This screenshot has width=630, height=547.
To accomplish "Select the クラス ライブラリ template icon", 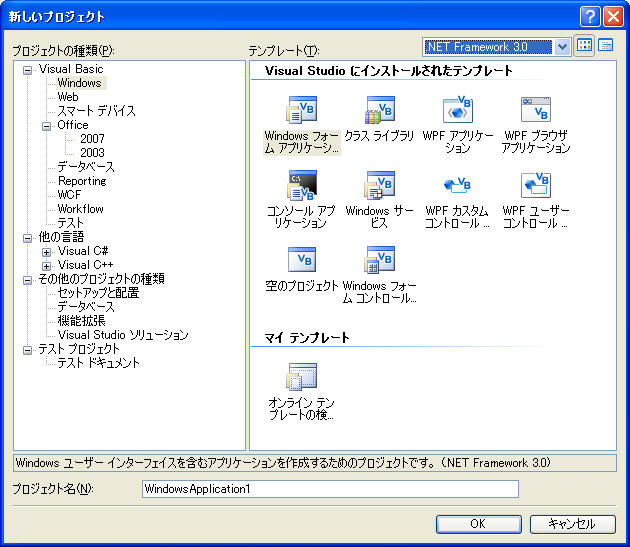I will (380, 109).
